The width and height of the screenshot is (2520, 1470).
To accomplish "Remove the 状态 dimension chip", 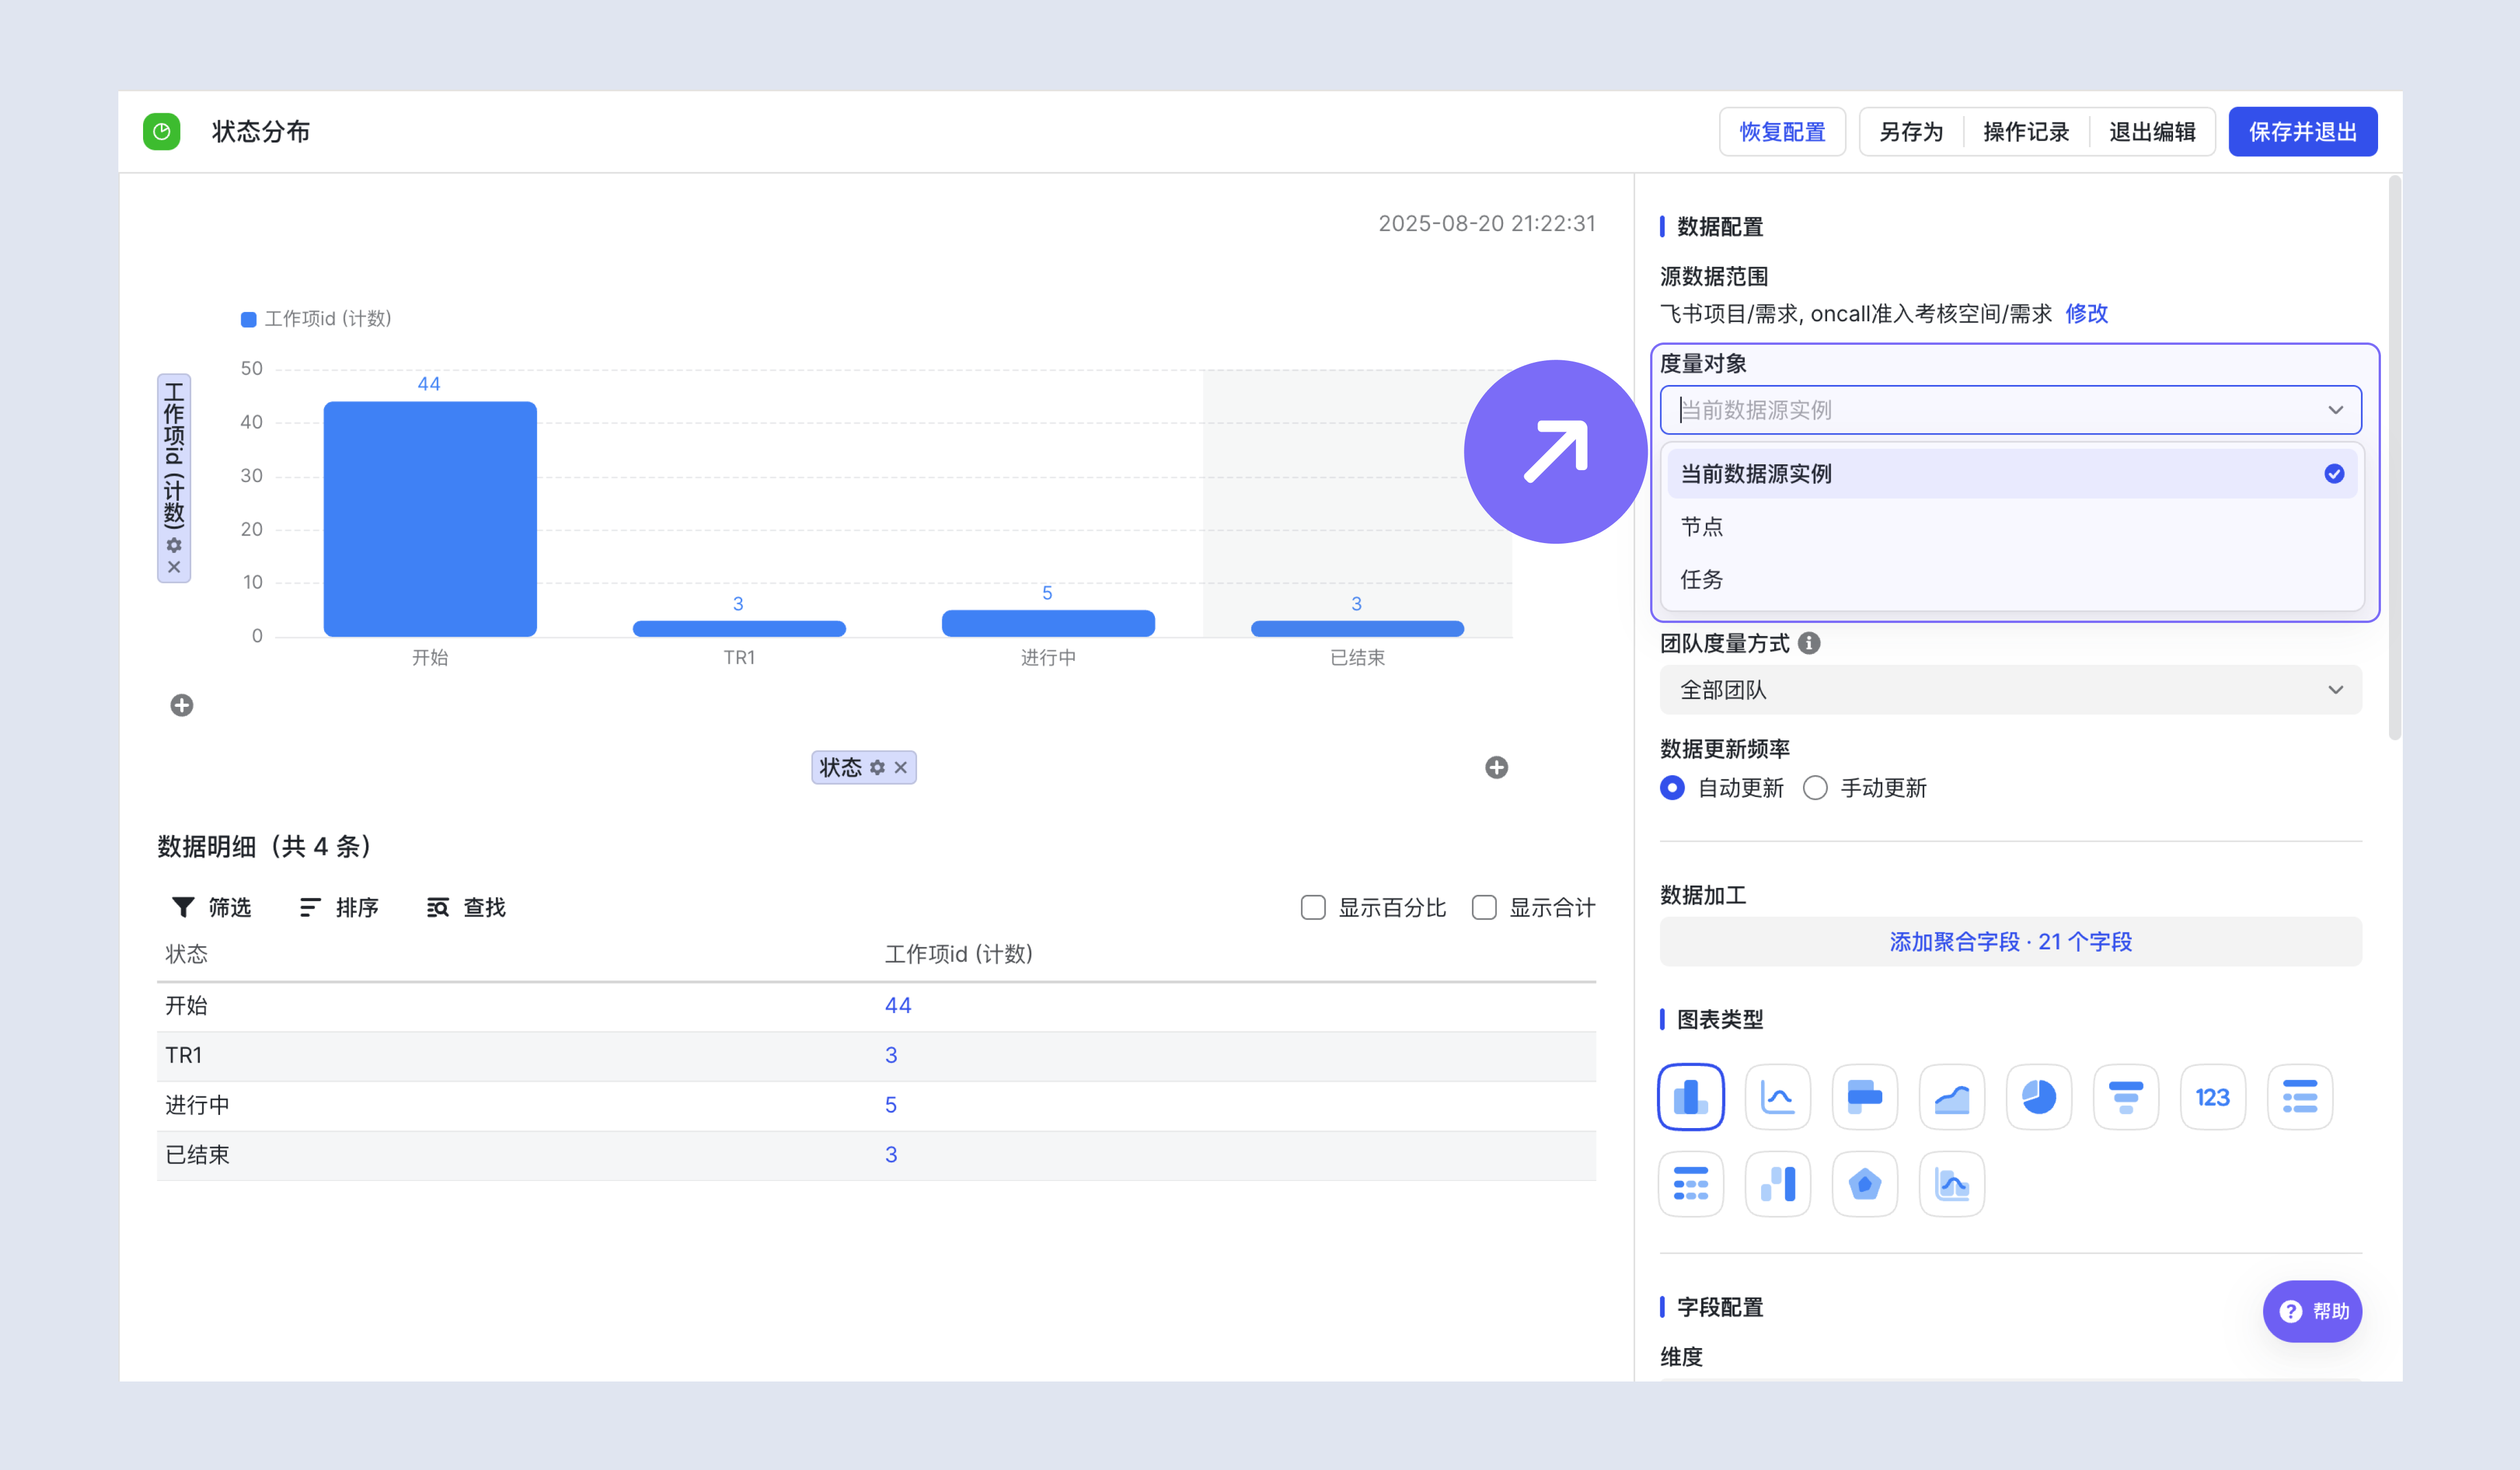I will point(900,767).
